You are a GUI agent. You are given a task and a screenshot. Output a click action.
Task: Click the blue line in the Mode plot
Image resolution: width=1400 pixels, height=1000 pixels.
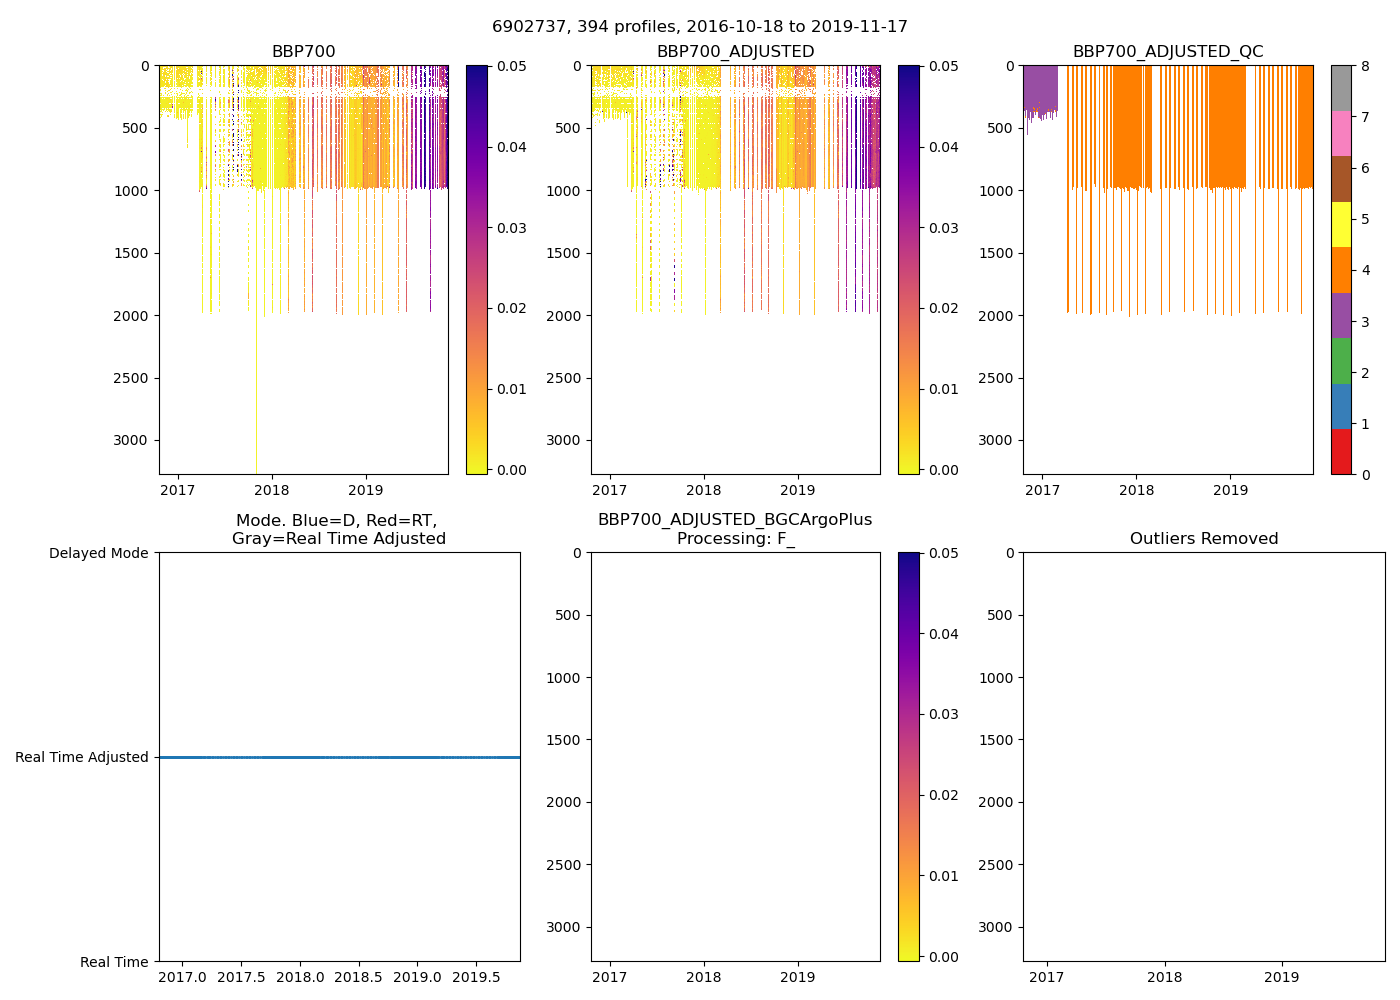[x=339, y=758]
